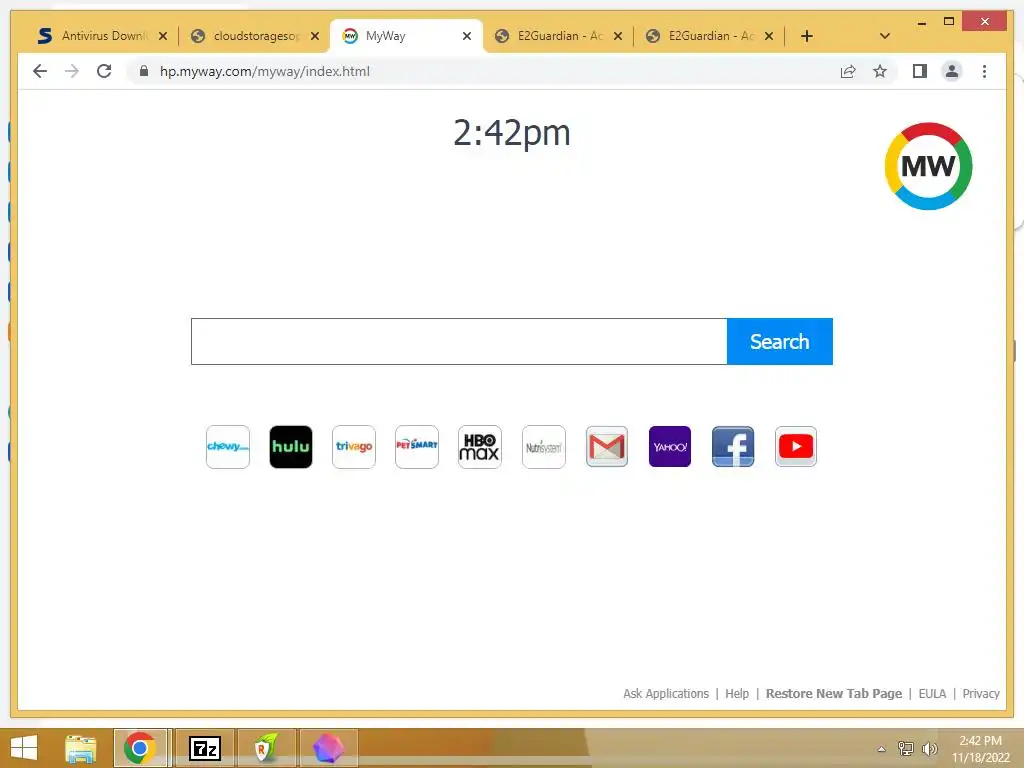Reload the current page
Viewport: 1024px width, 768px height.
104,71
